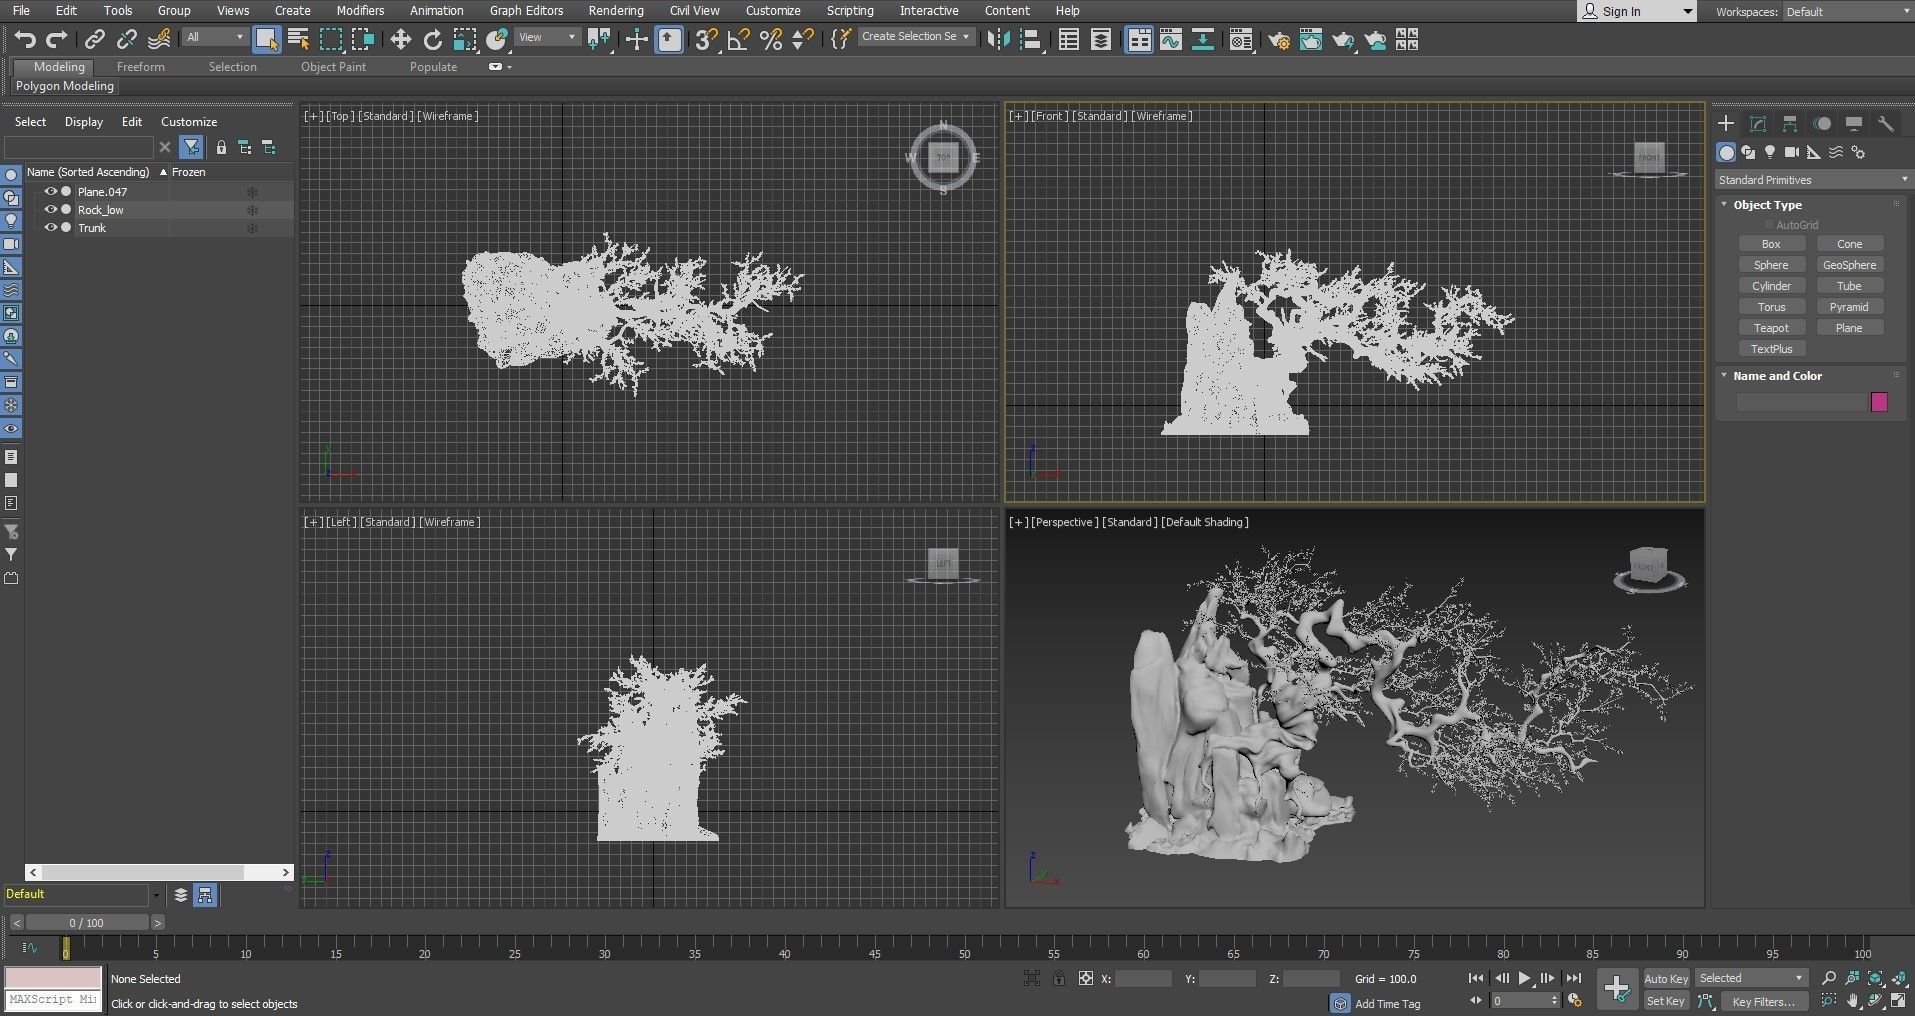Viewport: 1915px width, 1016px height.
Task: Switch to the Object Paint ribbon tab
Action: point(334,67)
